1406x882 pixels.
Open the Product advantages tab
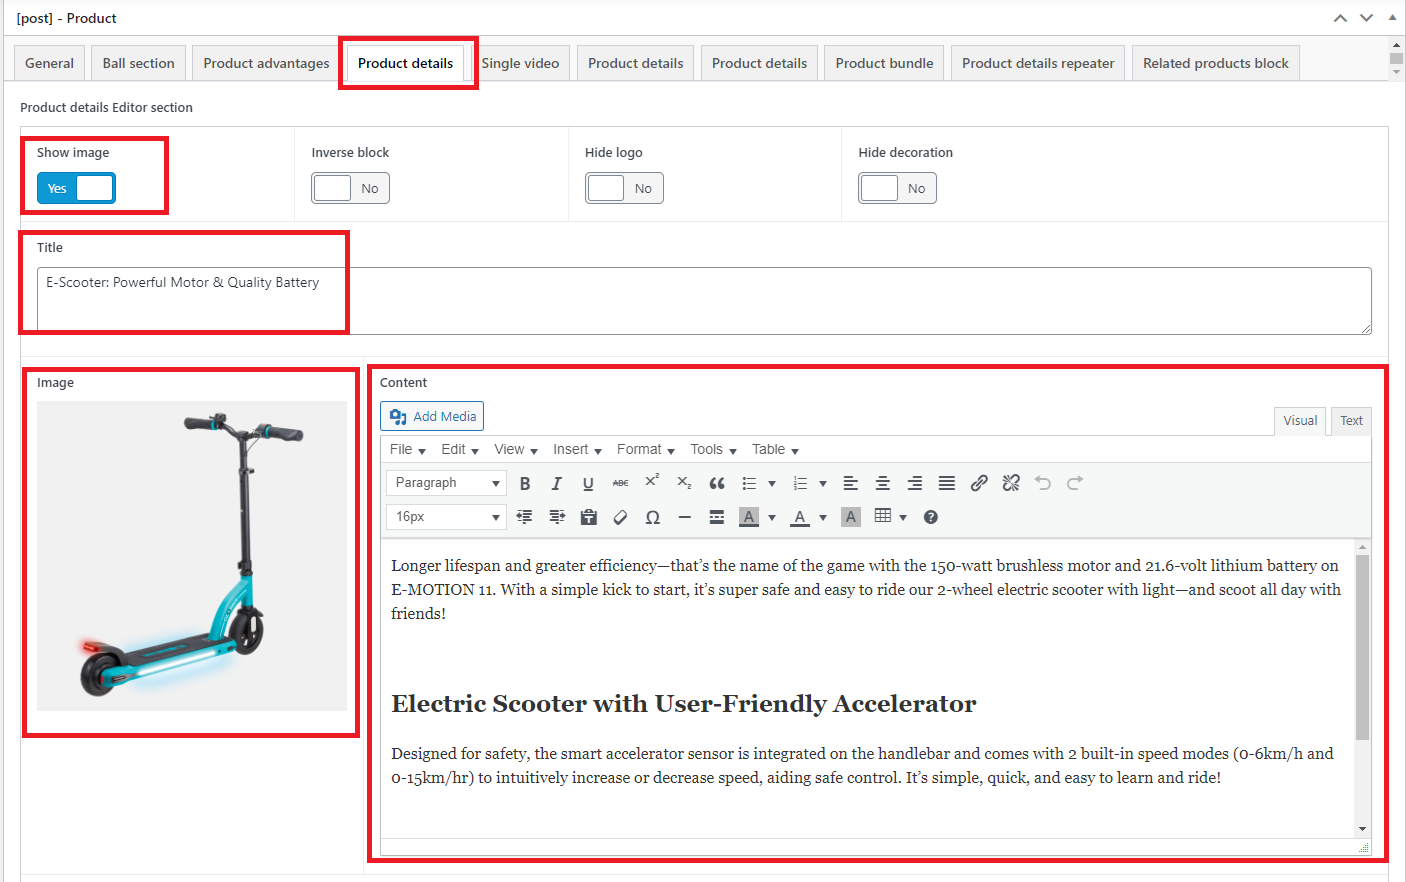tap(266, 63)
